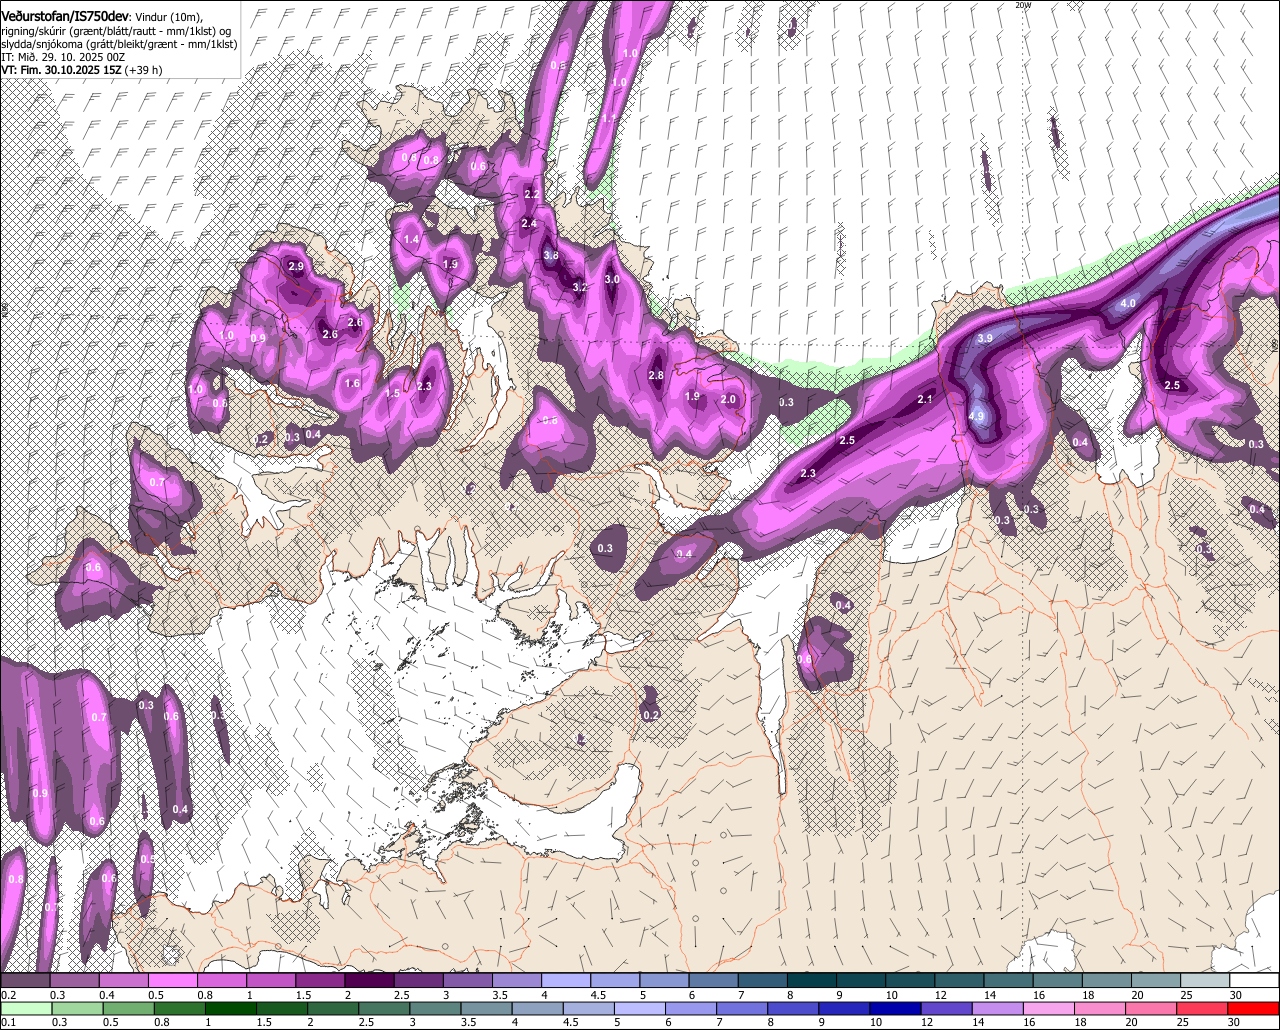1280x1030 pixels.
Task: Click the 3.0 precipitation value on the map
Action: click(x=613, y=280)
